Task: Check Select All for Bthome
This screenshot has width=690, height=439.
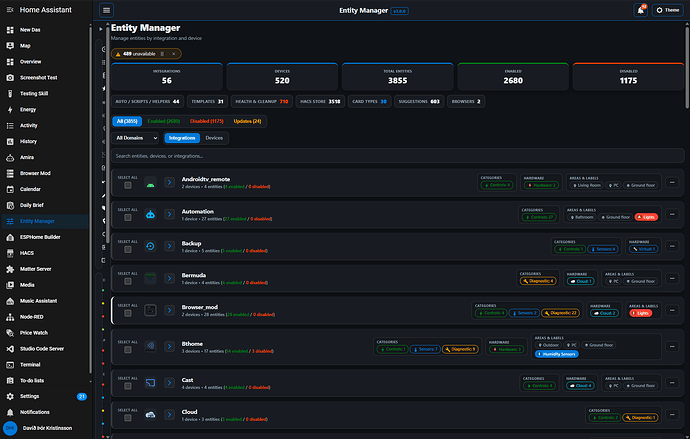Action: click(x=128, y=350)
